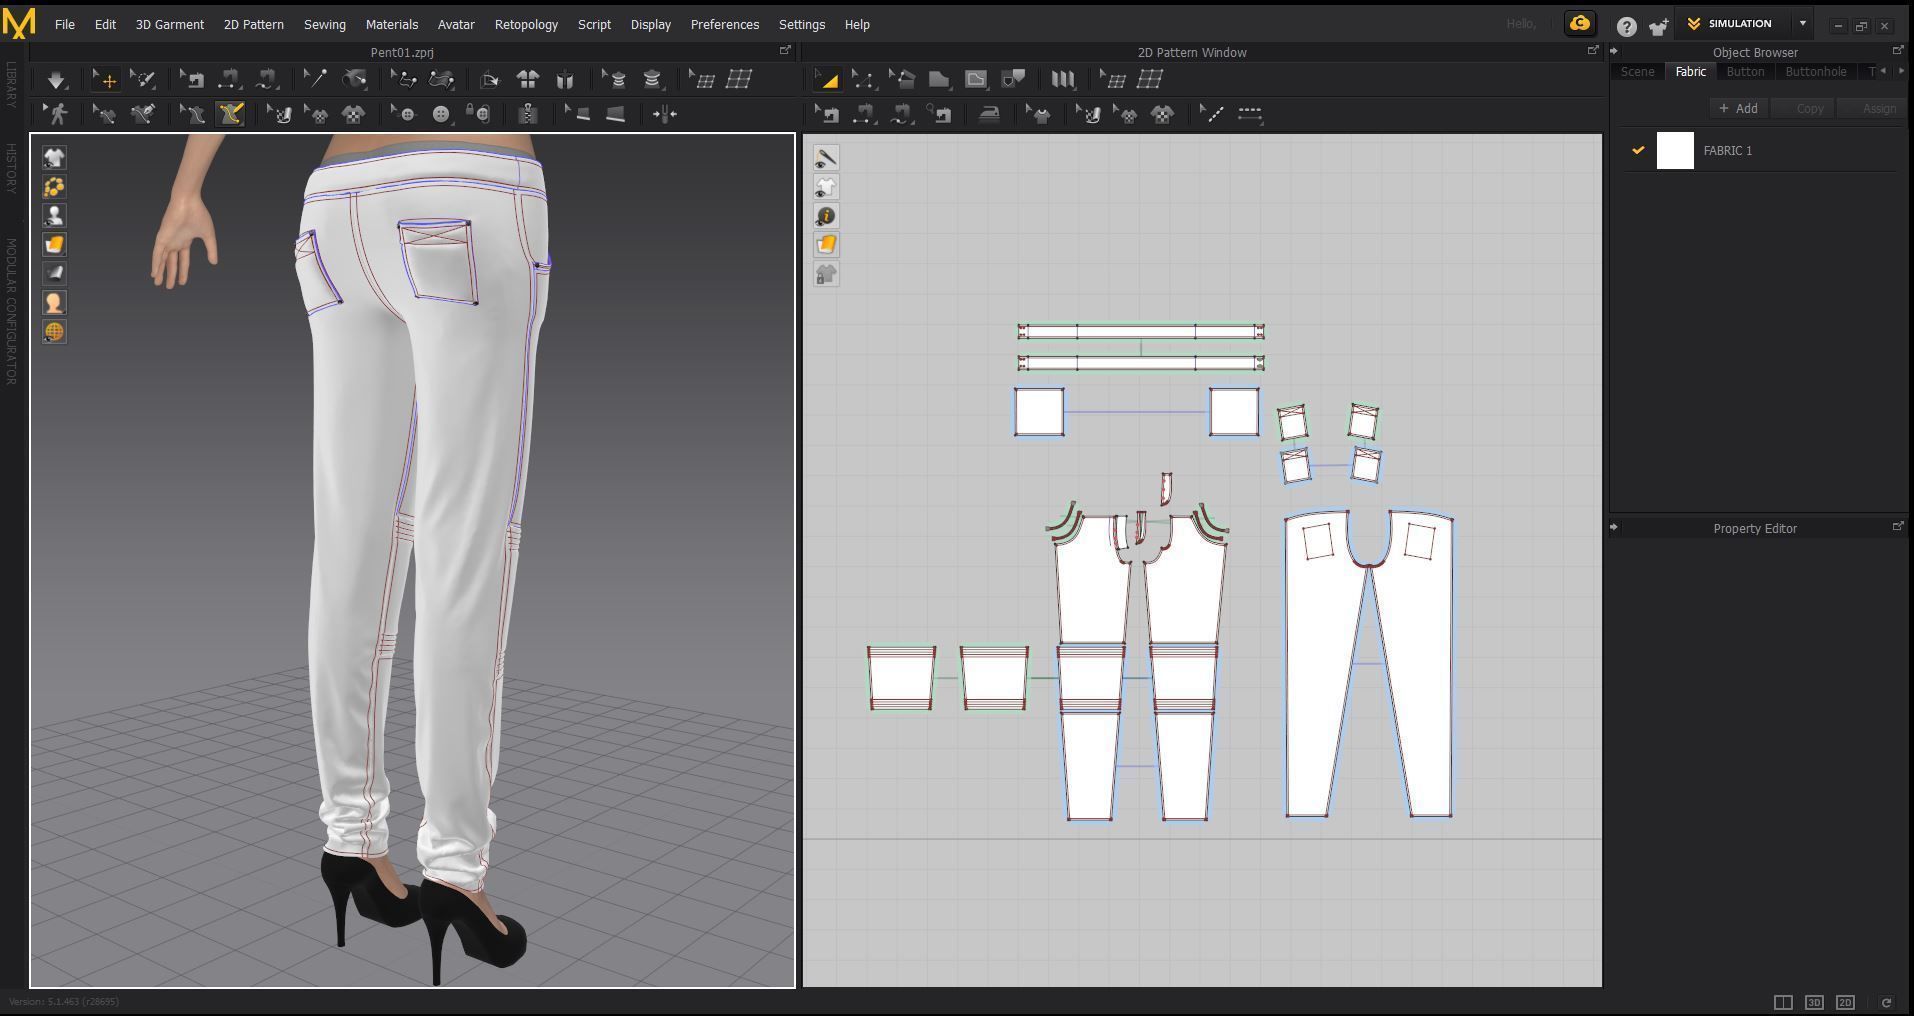Select the Show Sewing magnifier tool in 2D toolbar
Viewport: 1914px width, 1016px height.
point(941,114)
